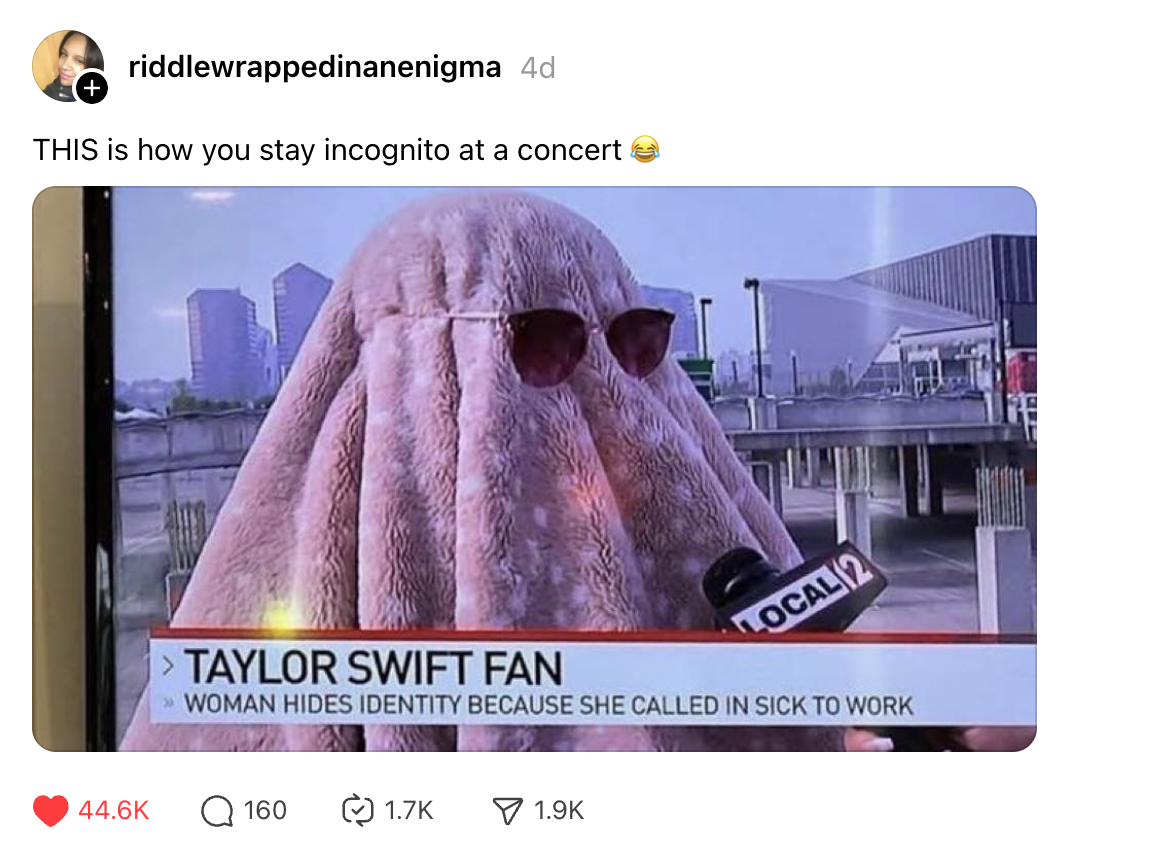Click the 4d timestamp
The image size is (1168, 850).
(x=538, y=68)
